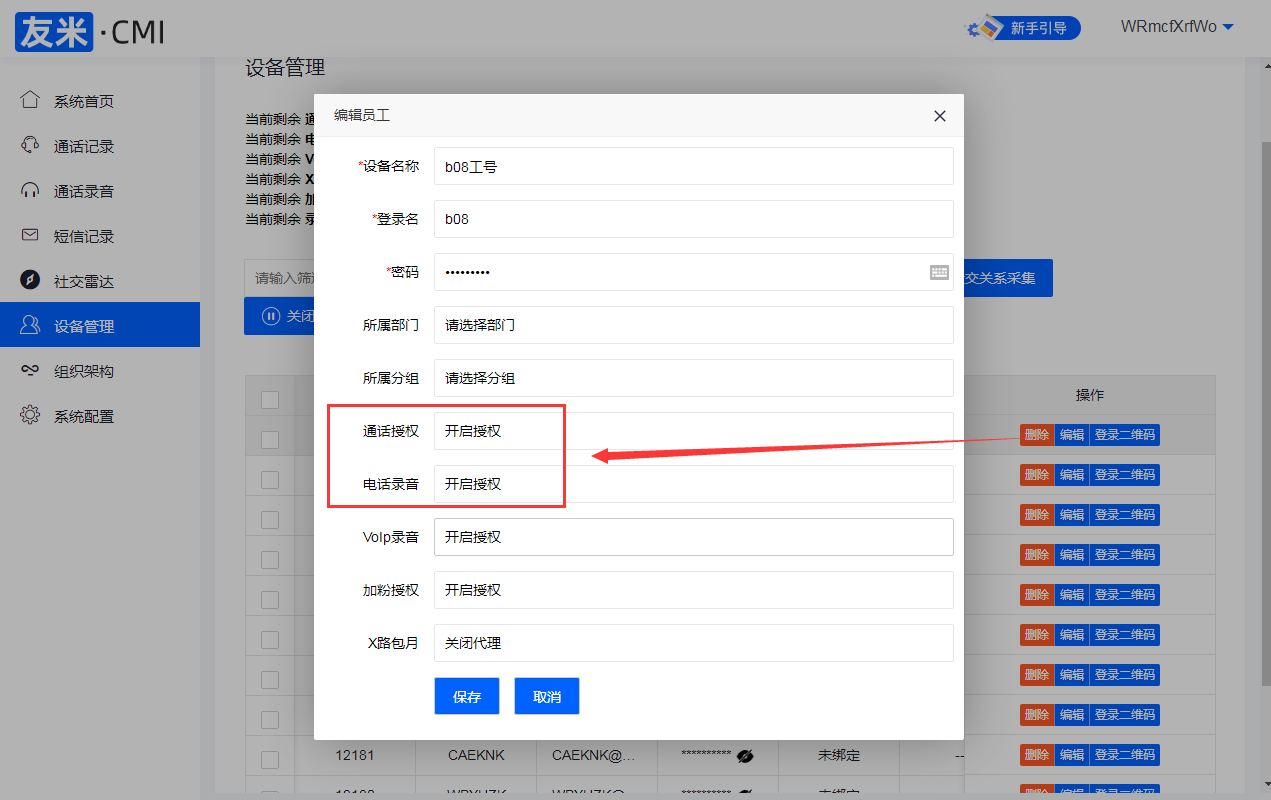Open the 所属部门 department dropdown
Image resolution: width=1271 pixels, height=800 pixels.
[x=692, y=324]
